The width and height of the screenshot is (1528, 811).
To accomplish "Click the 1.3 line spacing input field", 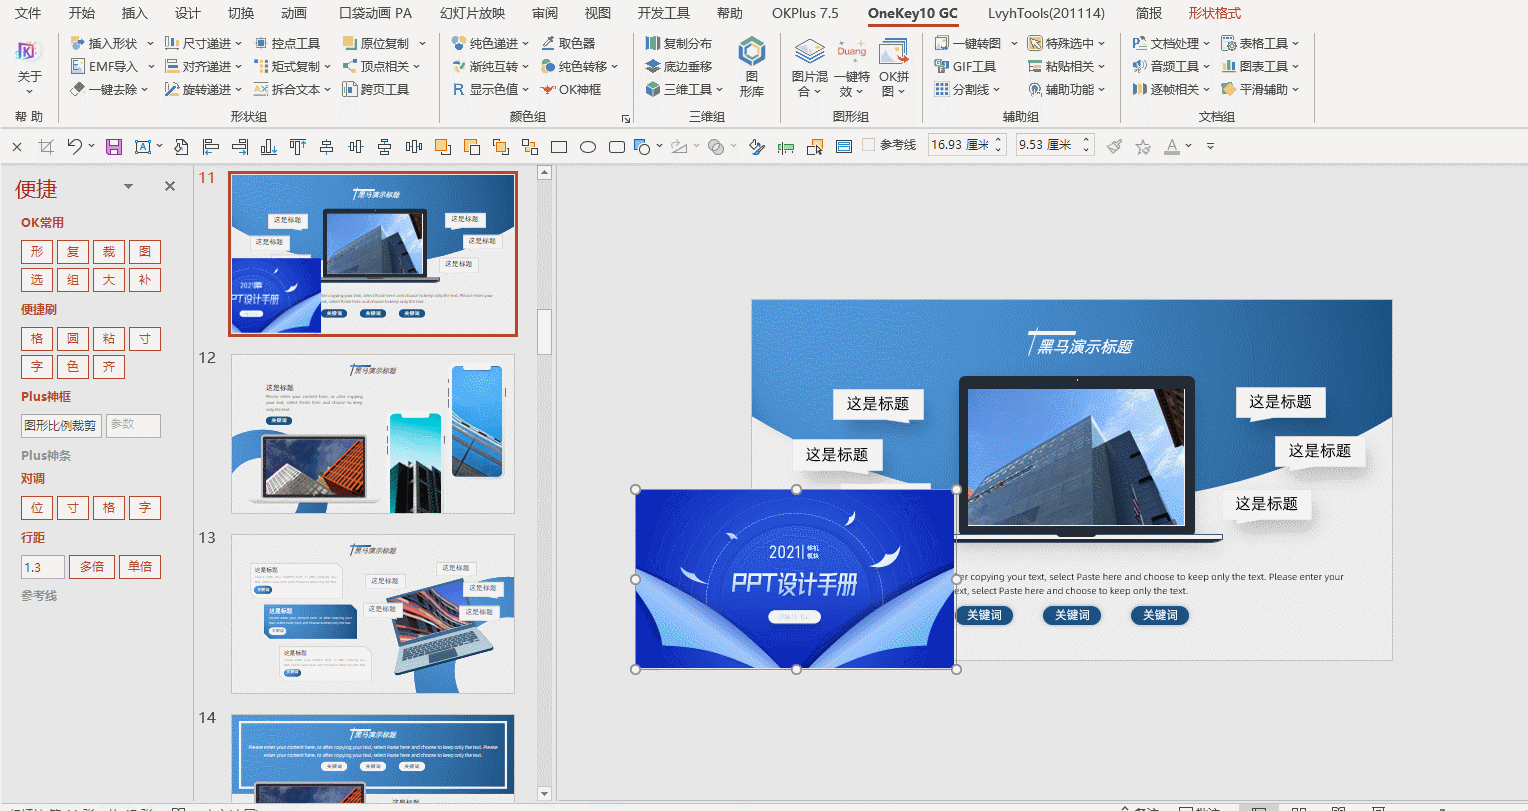I will click(42, 567).
